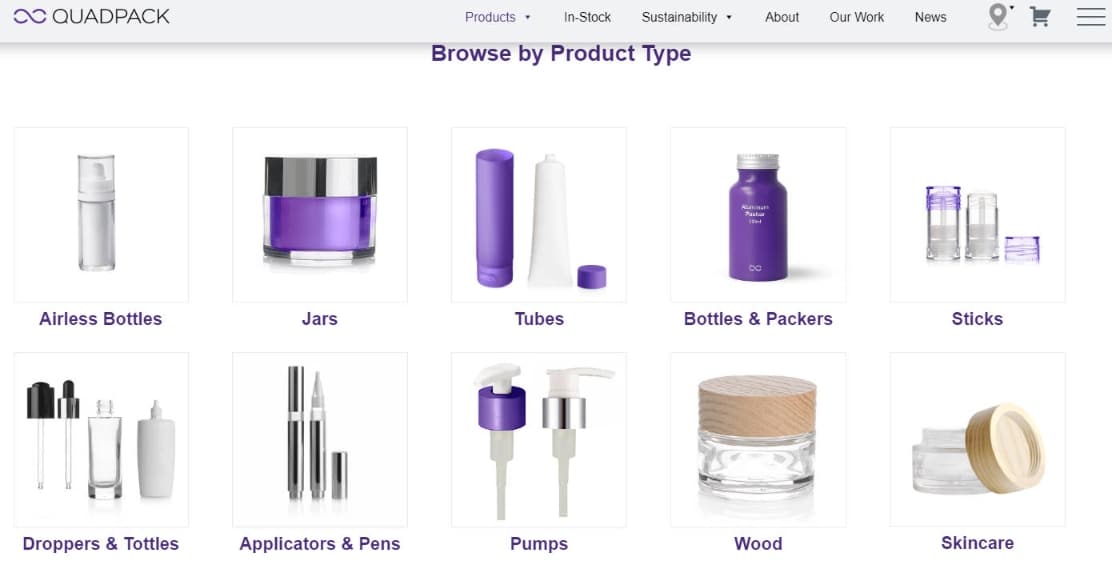Screen dimensions: 1112x573
Task: Click the Applicators & Pens link
Action: [x=320, y=544]
